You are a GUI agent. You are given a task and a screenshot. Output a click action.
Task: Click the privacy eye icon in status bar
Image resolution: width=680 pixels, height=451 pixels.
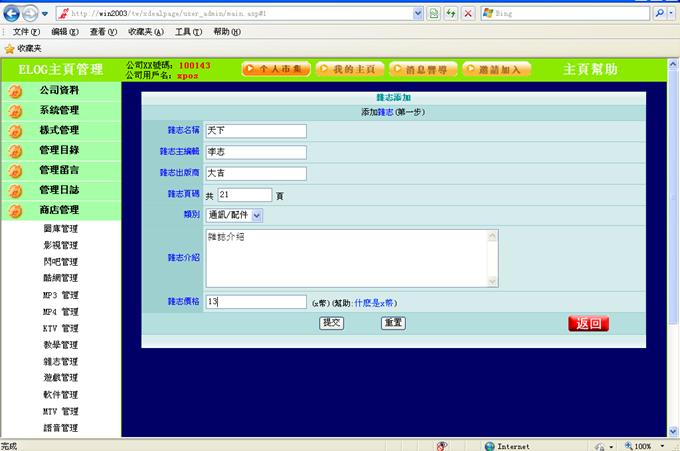(x=441, y=445)
